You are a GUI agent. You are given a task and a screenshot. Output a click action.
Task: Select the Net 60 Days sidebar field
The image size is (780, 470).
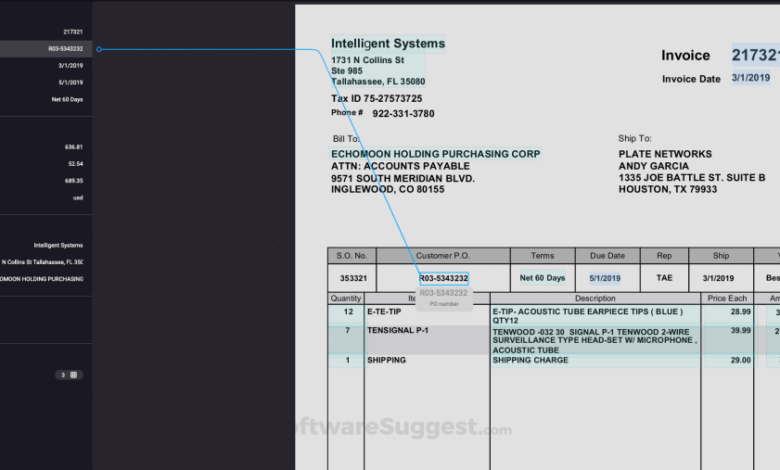[67, 99]
